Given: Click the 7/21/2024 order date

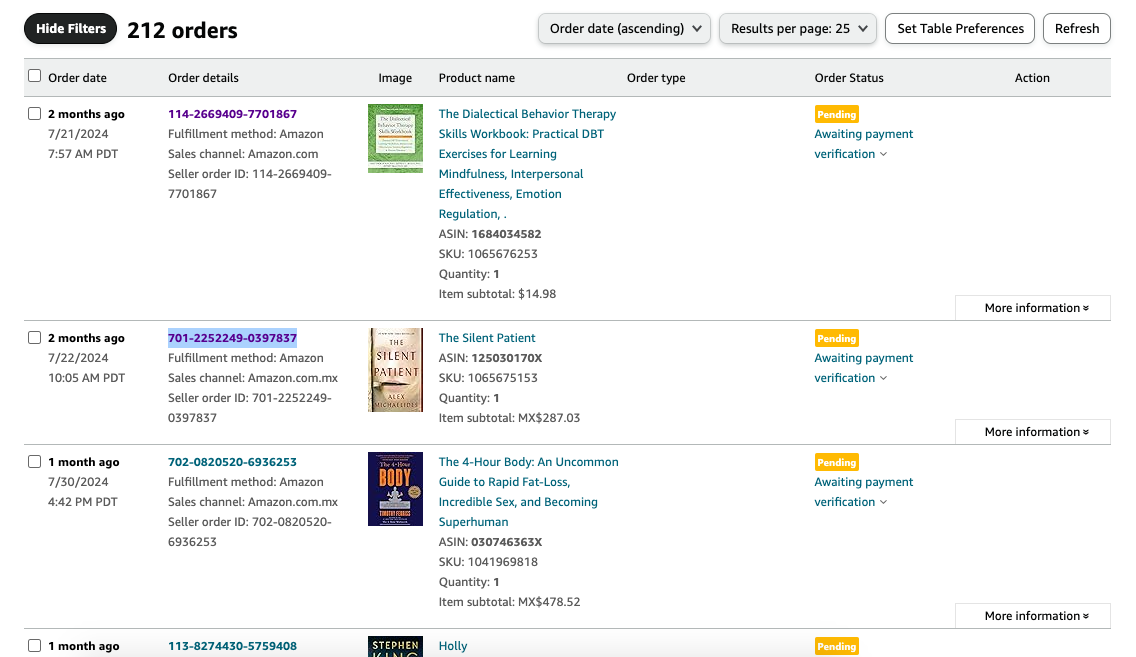Looking at the screenshot, I should click(78, 133).
